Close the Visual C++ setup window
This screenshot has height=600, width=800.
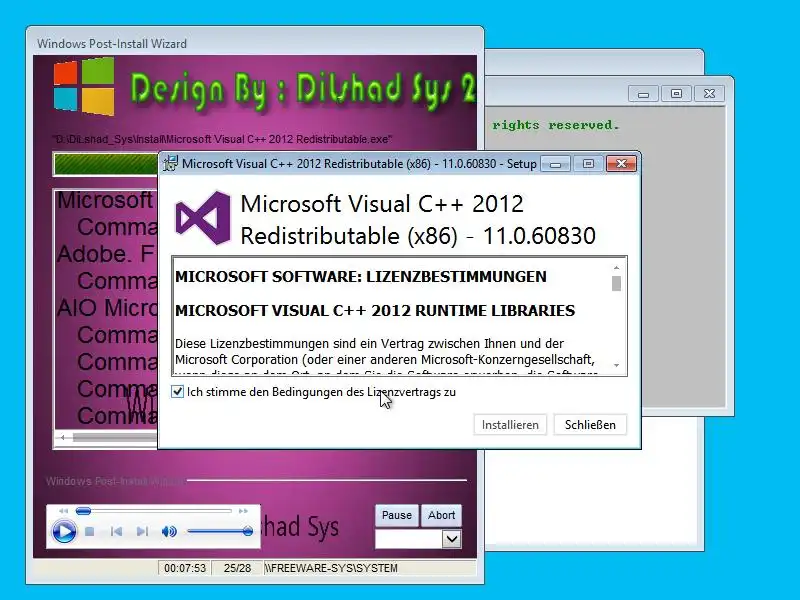point(621,164)
